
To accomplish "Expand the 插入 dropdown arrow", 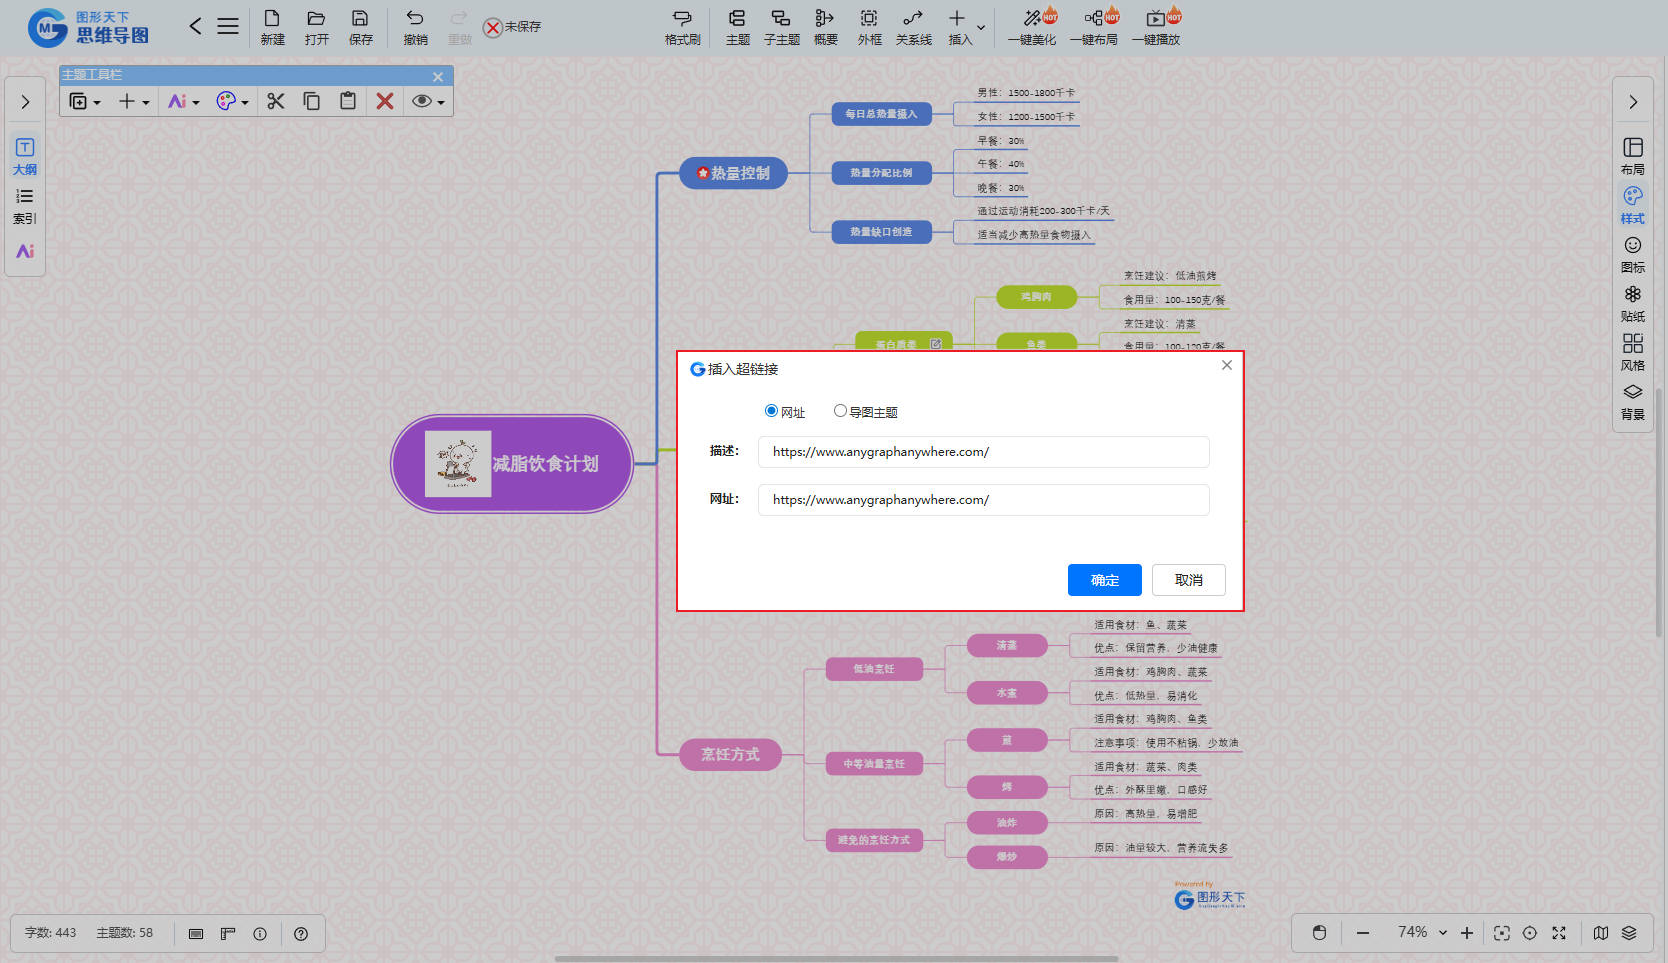I will pyautogui.click(x=981, y=28).
